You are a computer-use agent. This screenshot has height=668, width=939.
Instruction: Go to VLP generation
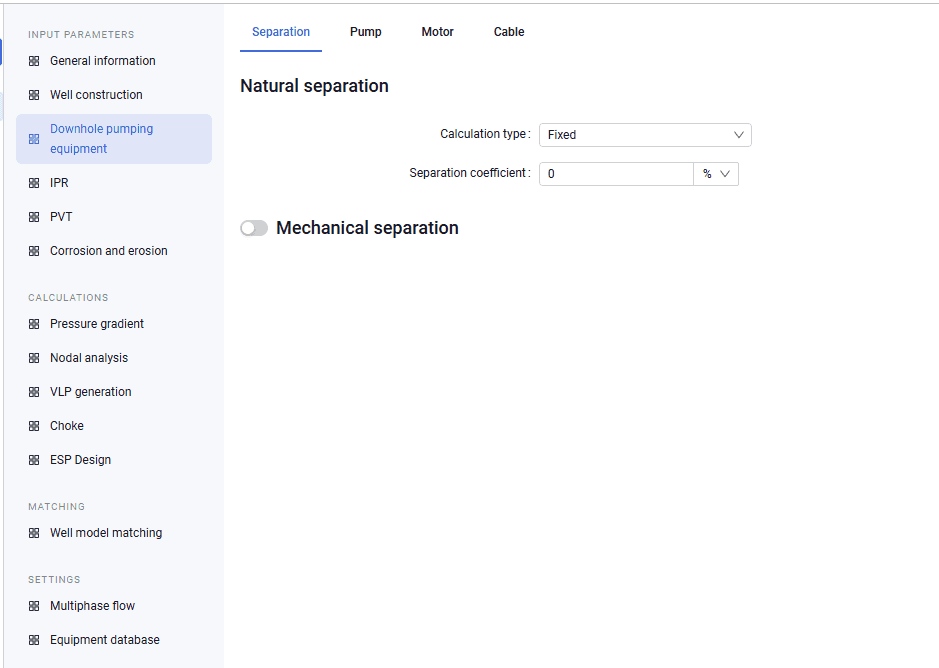114,392
